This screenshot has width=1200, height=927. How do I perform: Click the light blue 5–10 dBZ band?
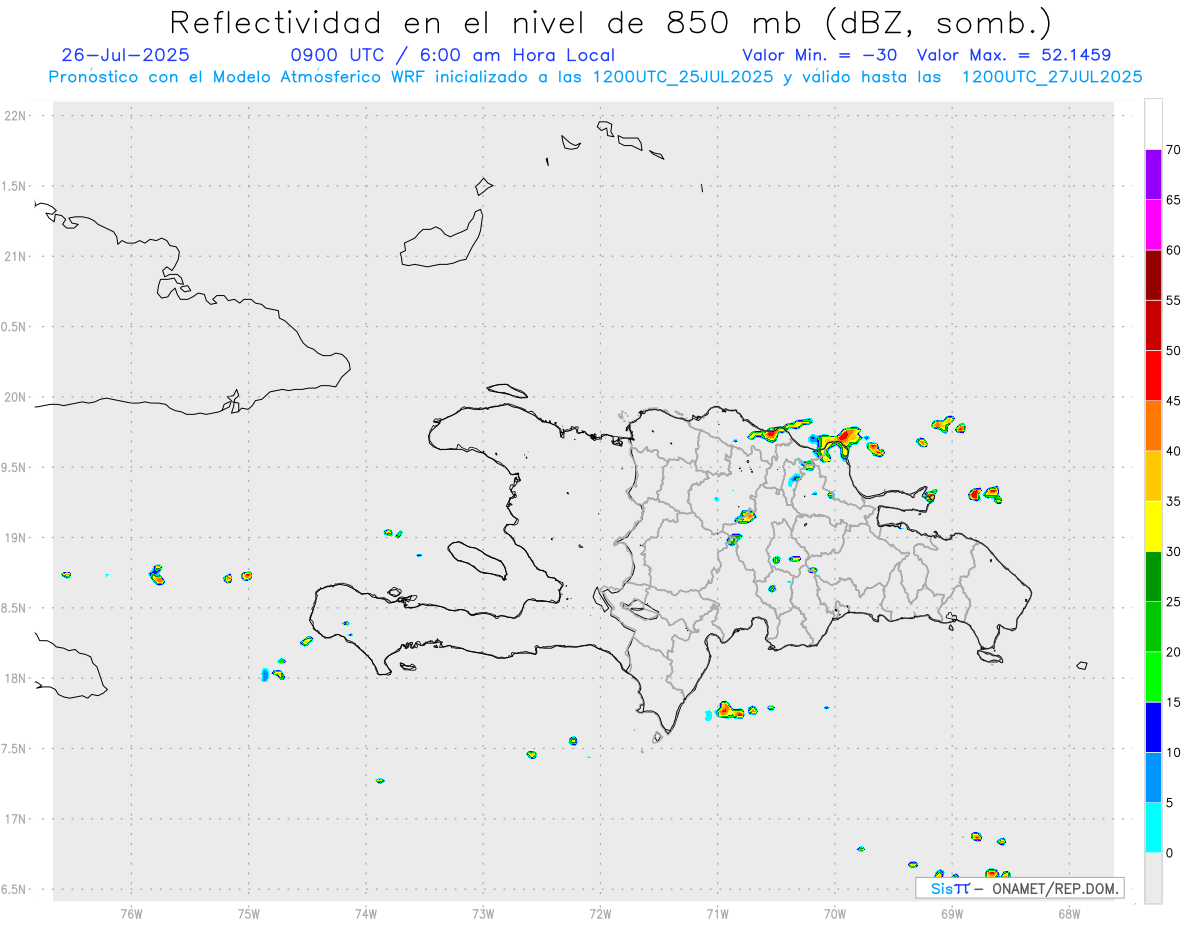pos(1153,778)
